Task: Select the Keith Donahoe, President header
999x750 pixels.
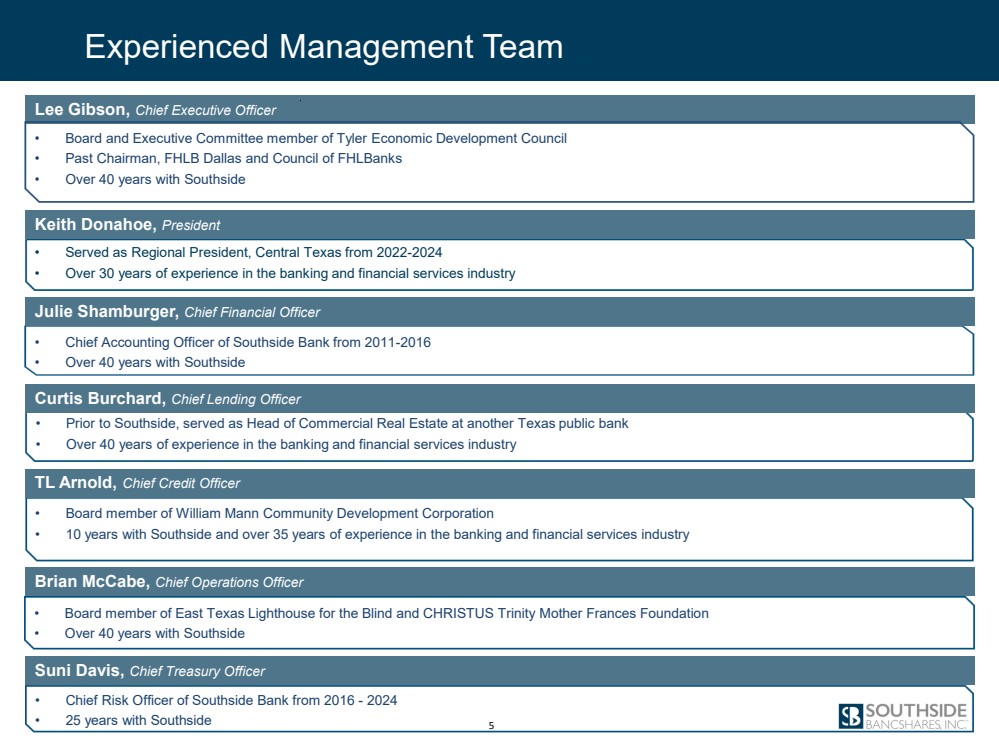Action: pos(128,225)
